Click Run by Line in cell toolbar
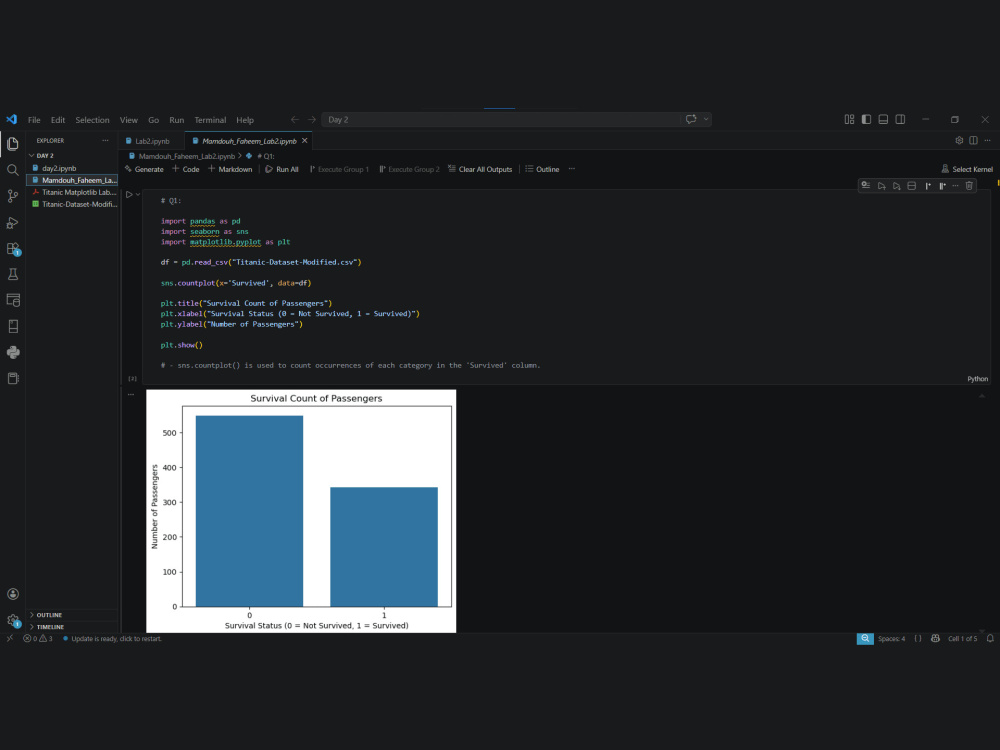1000x750 pixels. (865, 186)
